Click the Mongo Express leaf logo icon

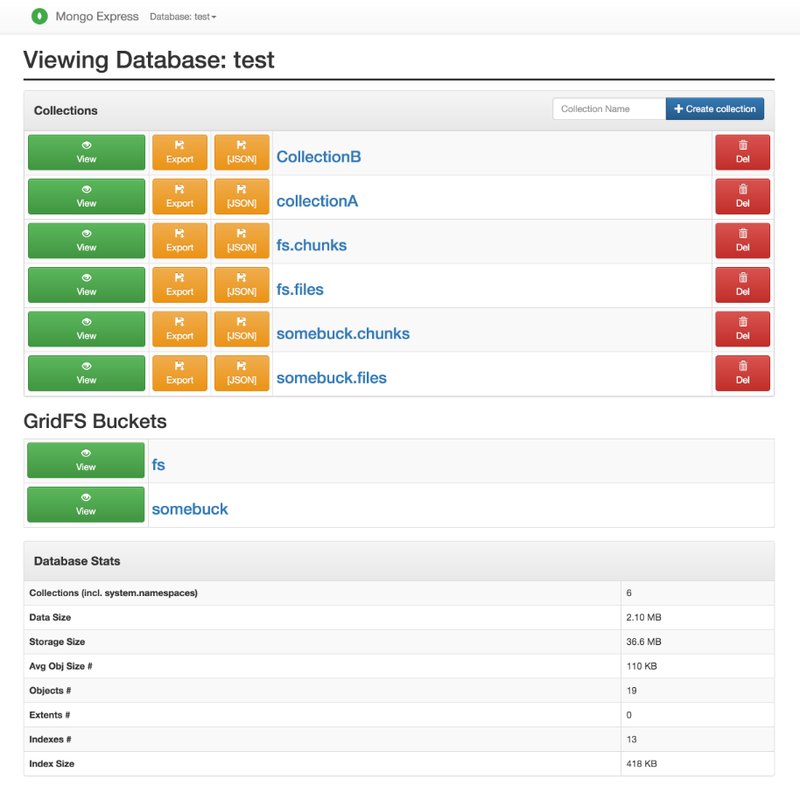[38, 16]
